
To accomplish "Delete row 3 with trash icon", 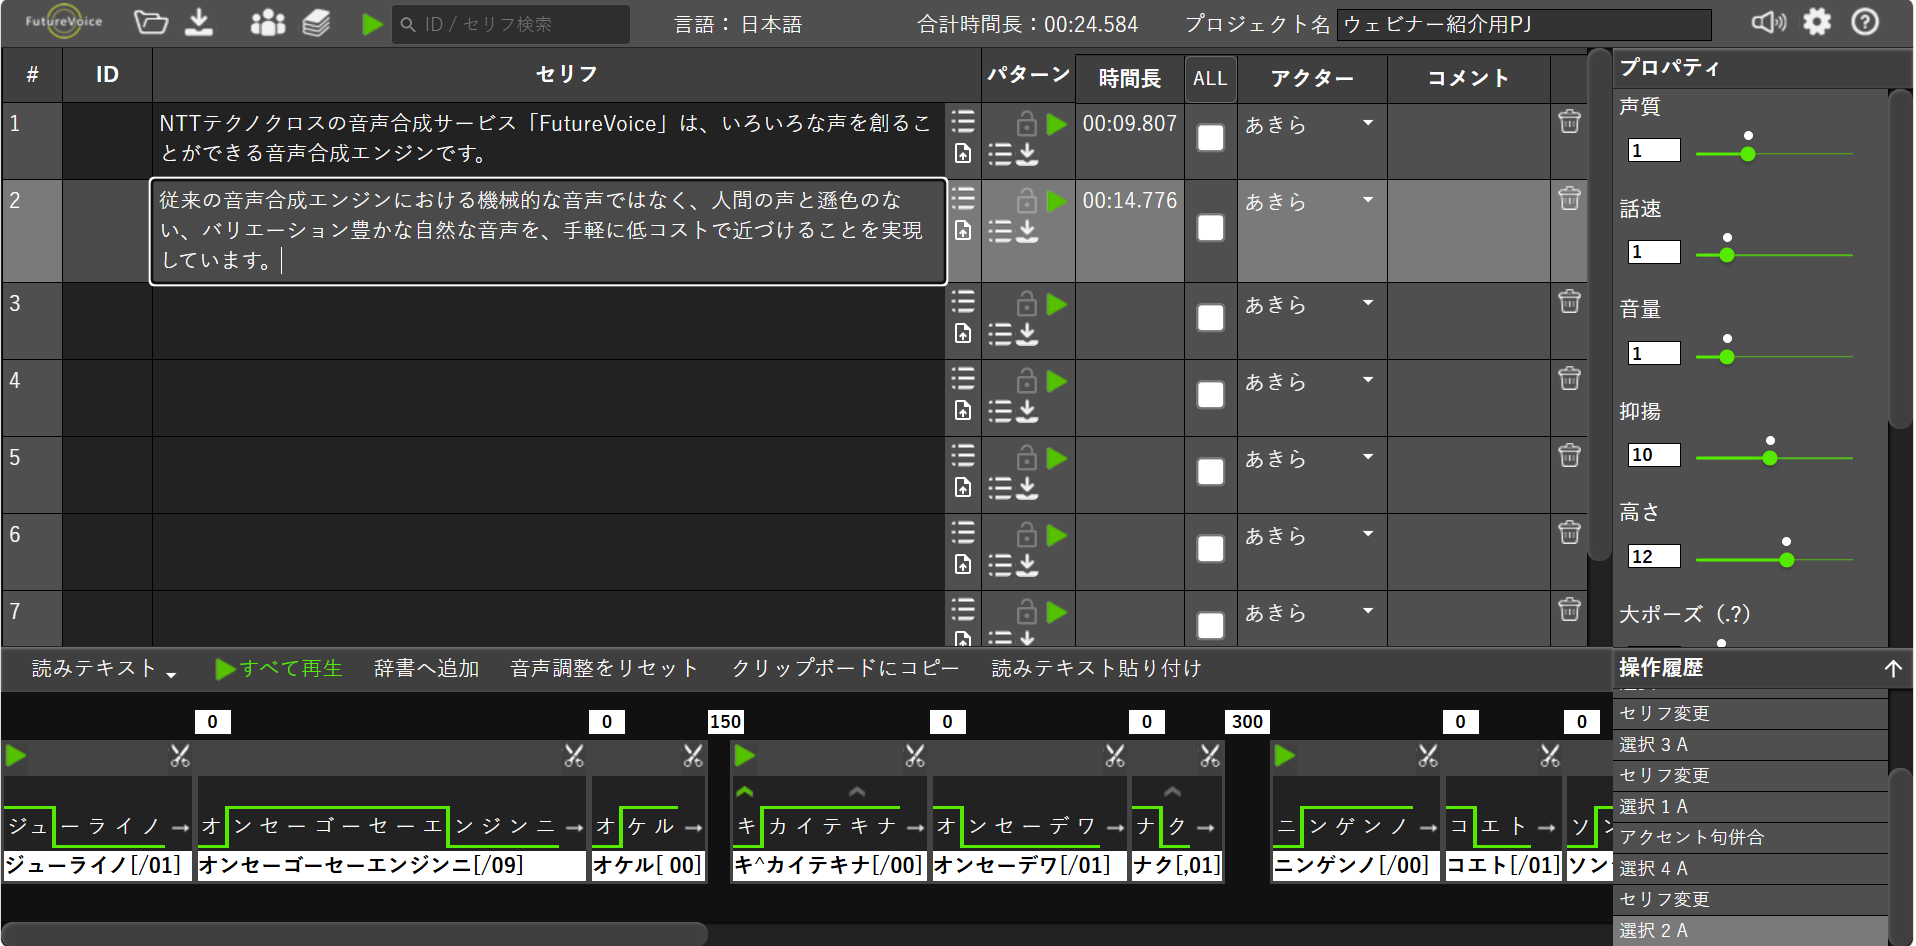I will [1569, 301].
